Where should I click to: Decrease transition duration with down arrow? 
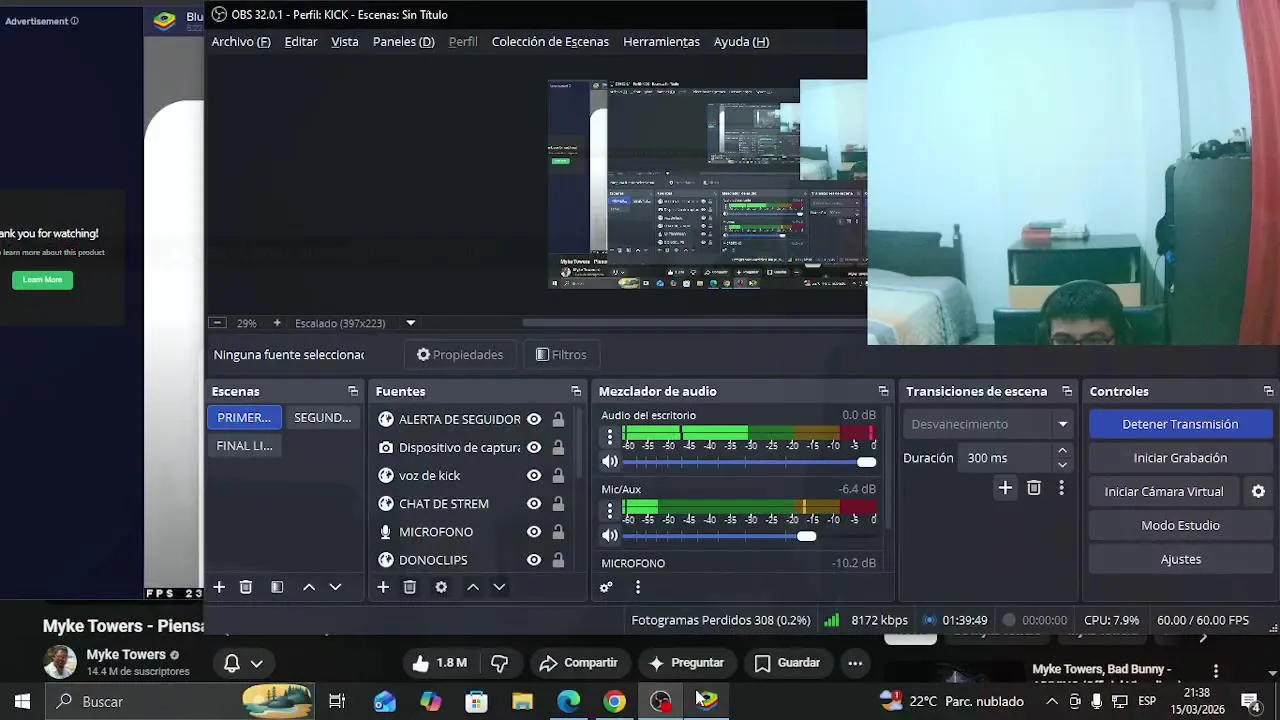pyautogui.click(x=1062, y=464)
